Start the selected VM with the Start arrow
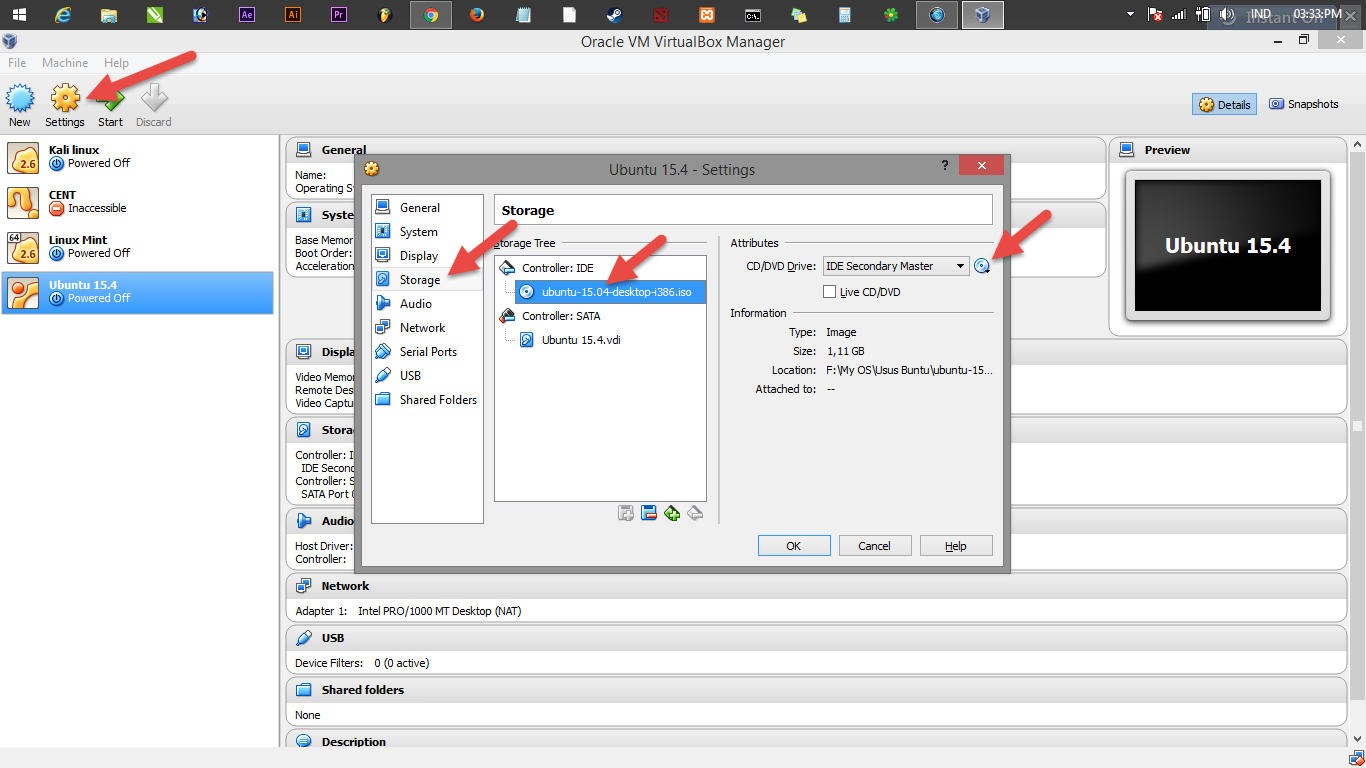The width and height of the screenshot is (1366, 768). click(x=110, y=106)
